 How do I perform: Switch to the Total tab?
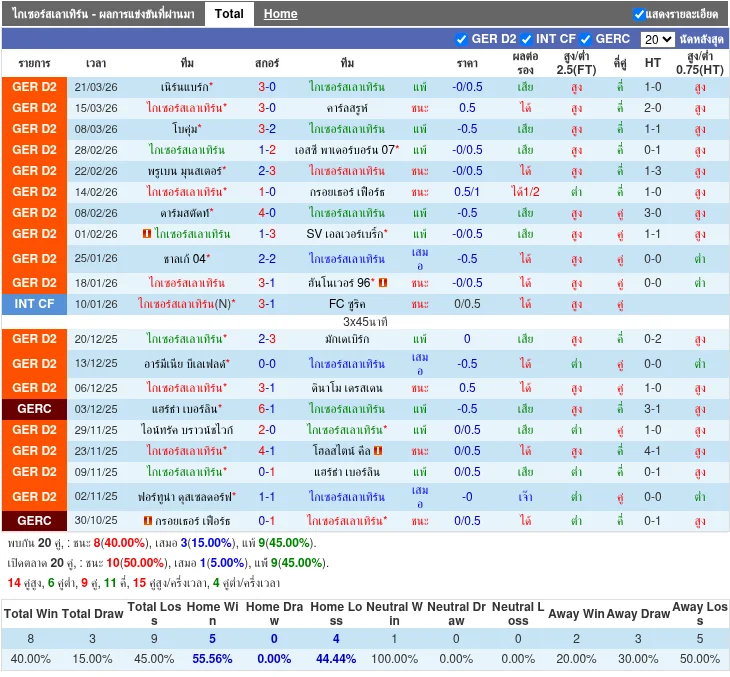(x=229, y=14)
